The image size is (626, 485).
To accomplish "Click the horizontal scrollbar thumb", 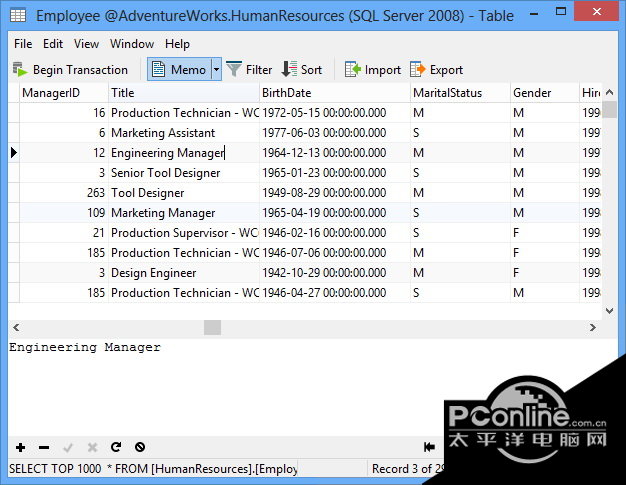I will coord(212,328).
